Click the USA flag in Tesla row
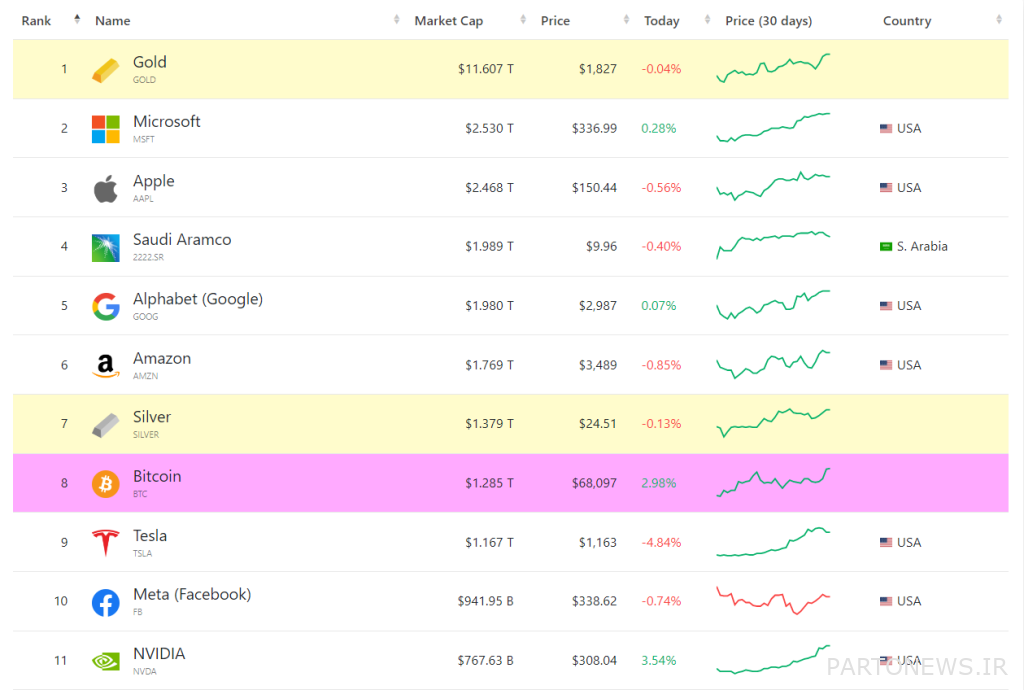The height and width of the screenshot is (690, 1024). click(886, 542)
